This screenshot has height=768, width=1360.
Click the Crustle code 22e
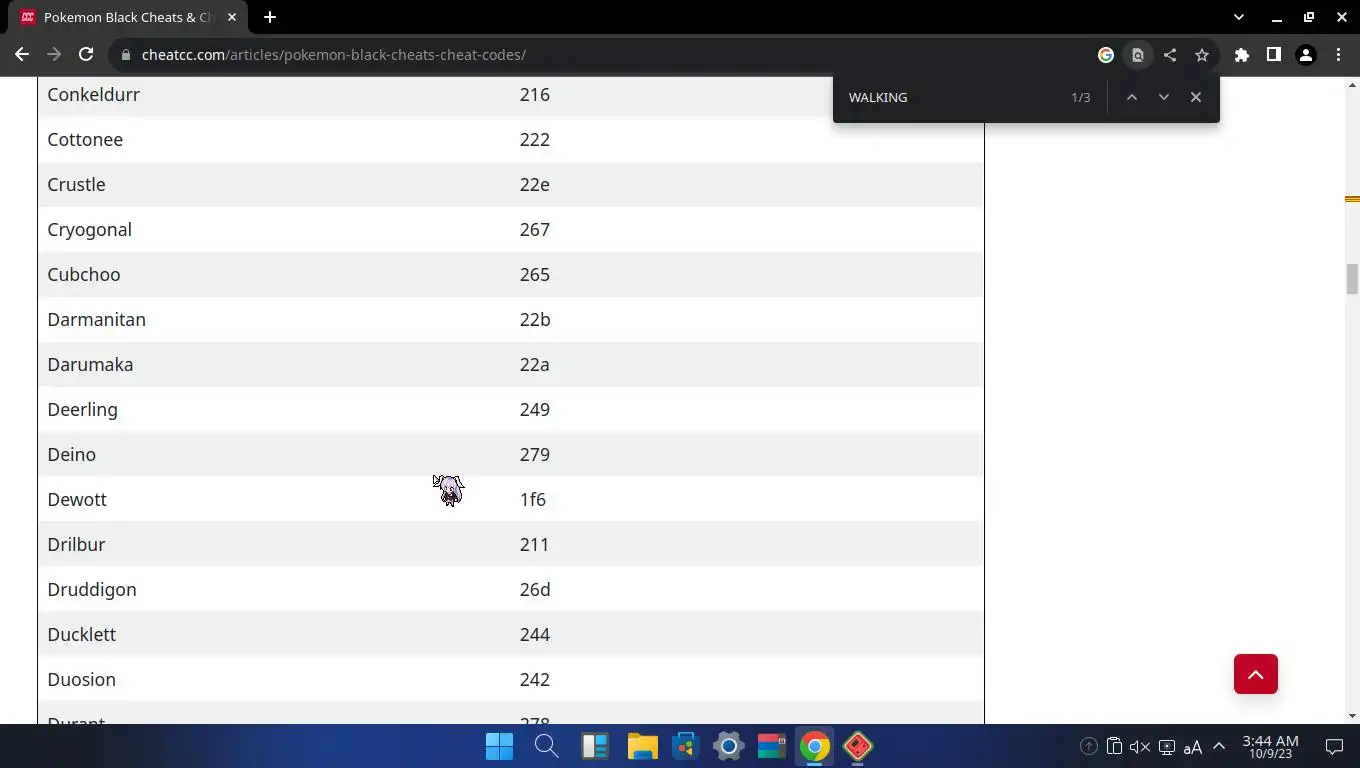[535, 184]
